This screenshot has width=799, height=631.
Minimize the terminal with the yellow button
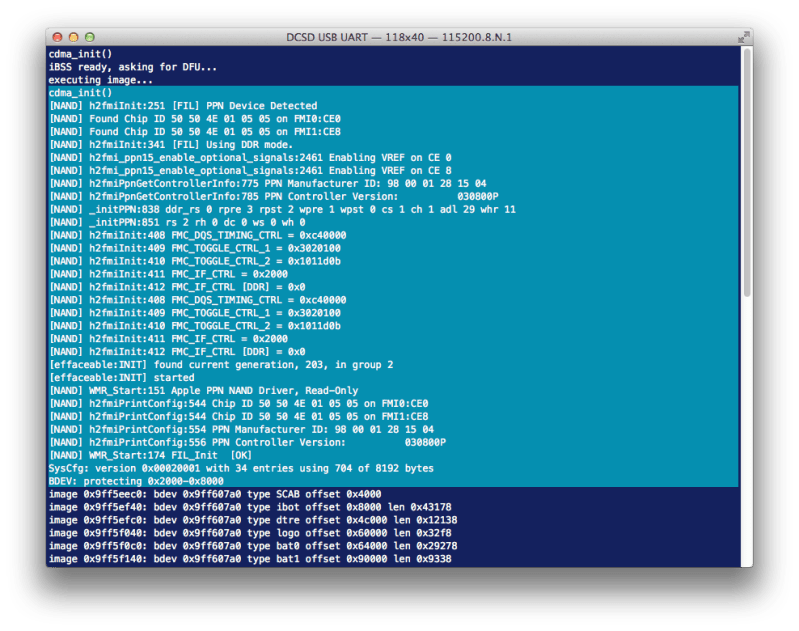[73, 37]
